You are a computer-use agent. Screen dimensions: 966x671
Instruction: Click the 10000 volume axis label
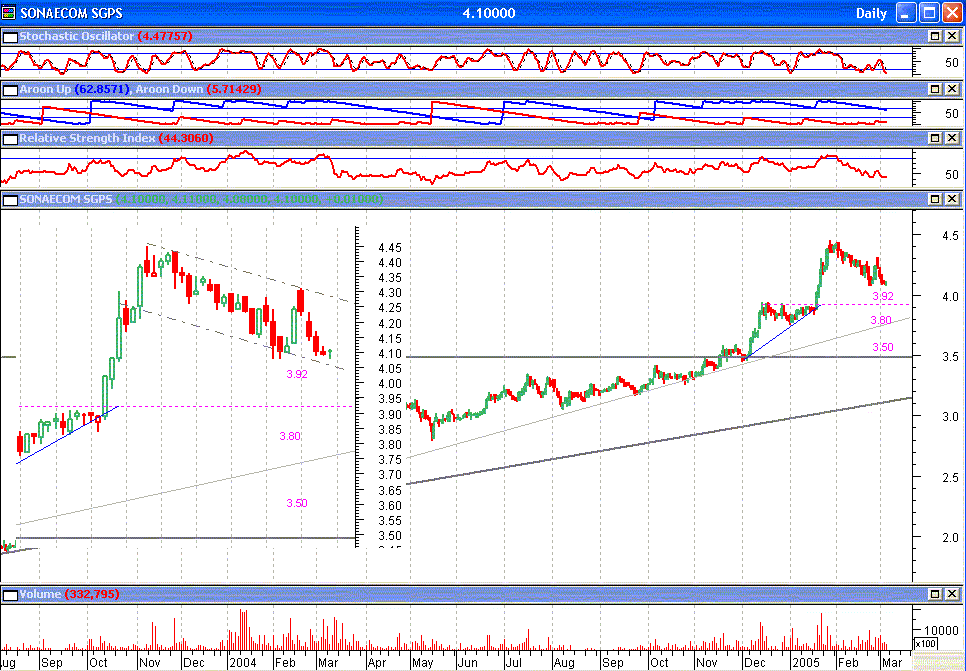[941, 630]
